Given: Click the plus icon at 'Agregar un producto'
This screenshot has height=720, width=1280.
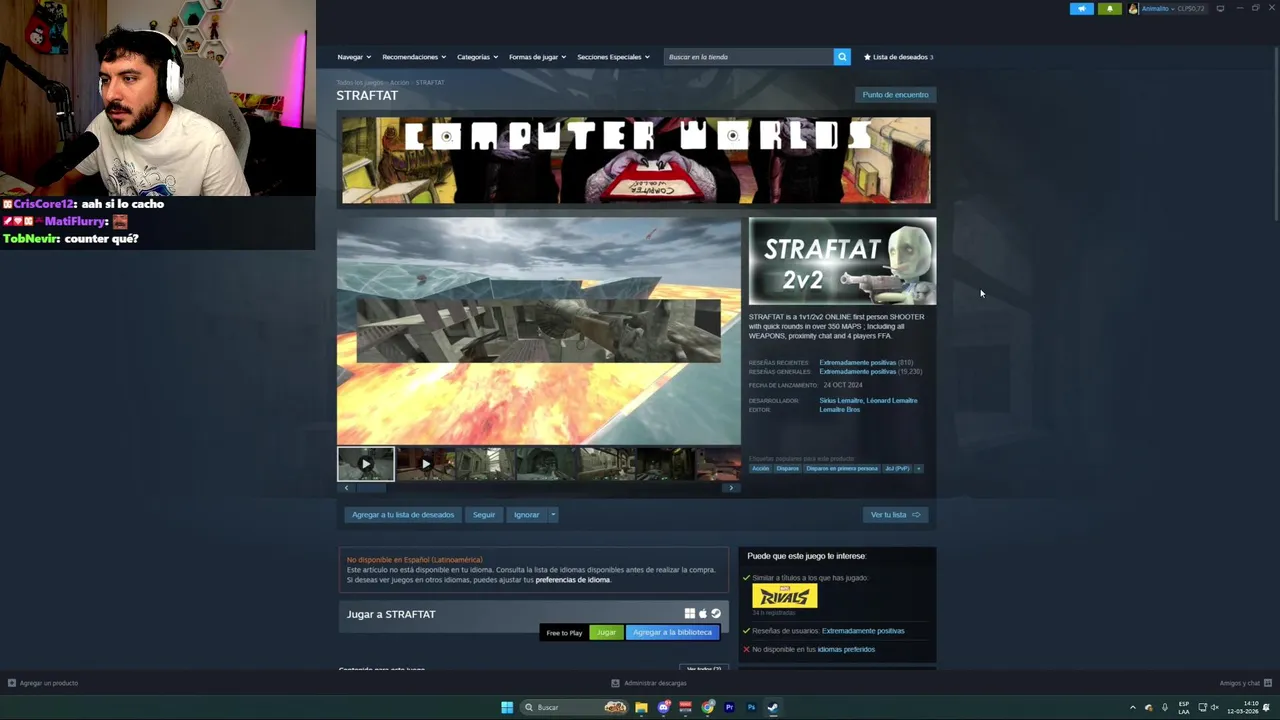Looking at the screenshot, I should pos(12,683).
